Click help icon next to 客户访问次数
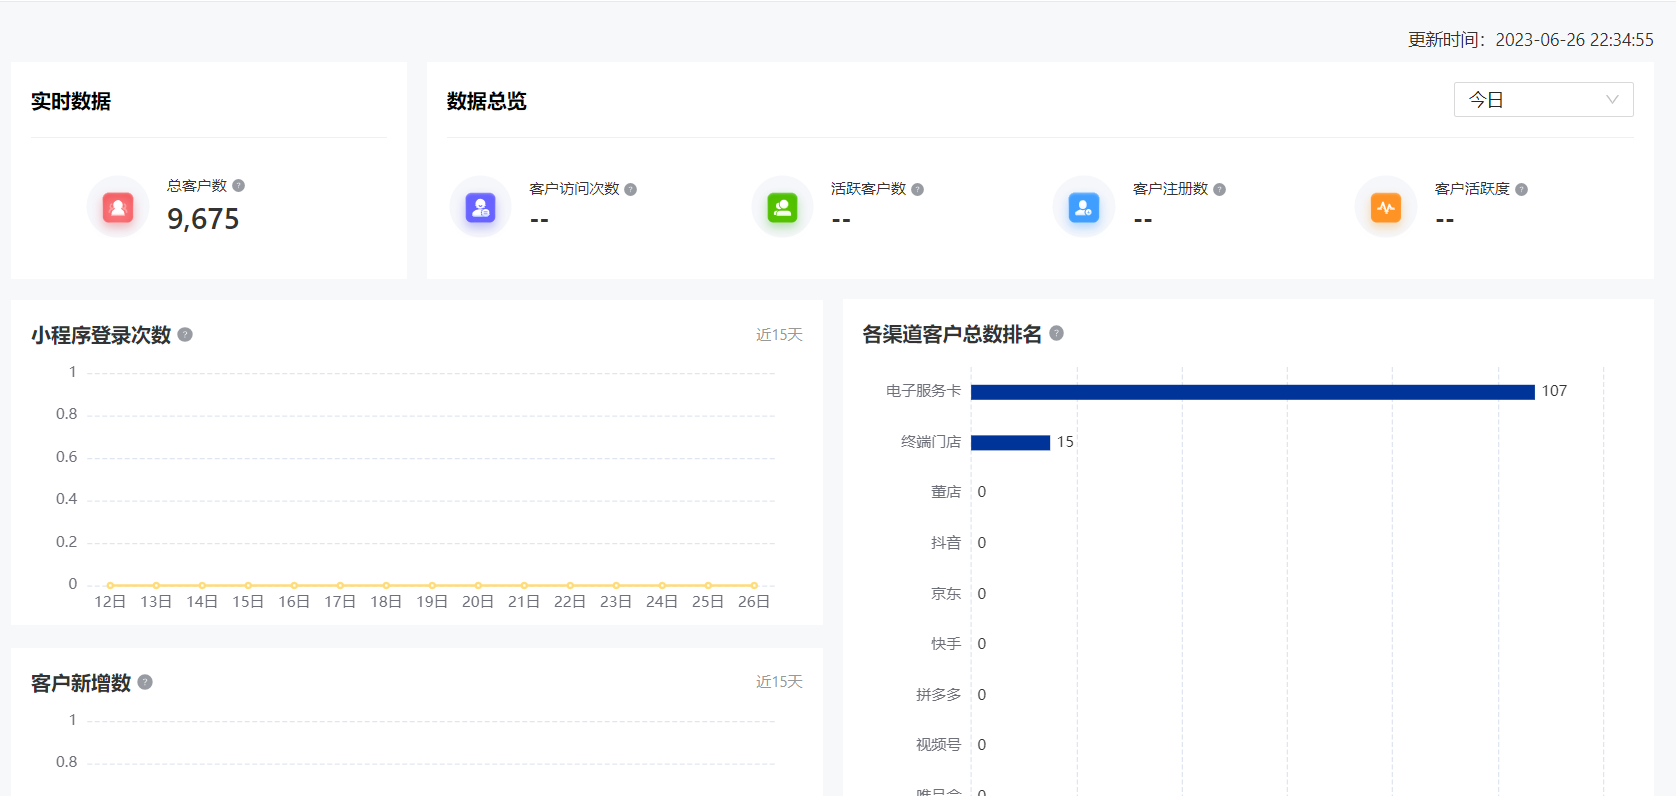Image resolution: width=1676 pixels, height=796 pixels. point(630,189)
